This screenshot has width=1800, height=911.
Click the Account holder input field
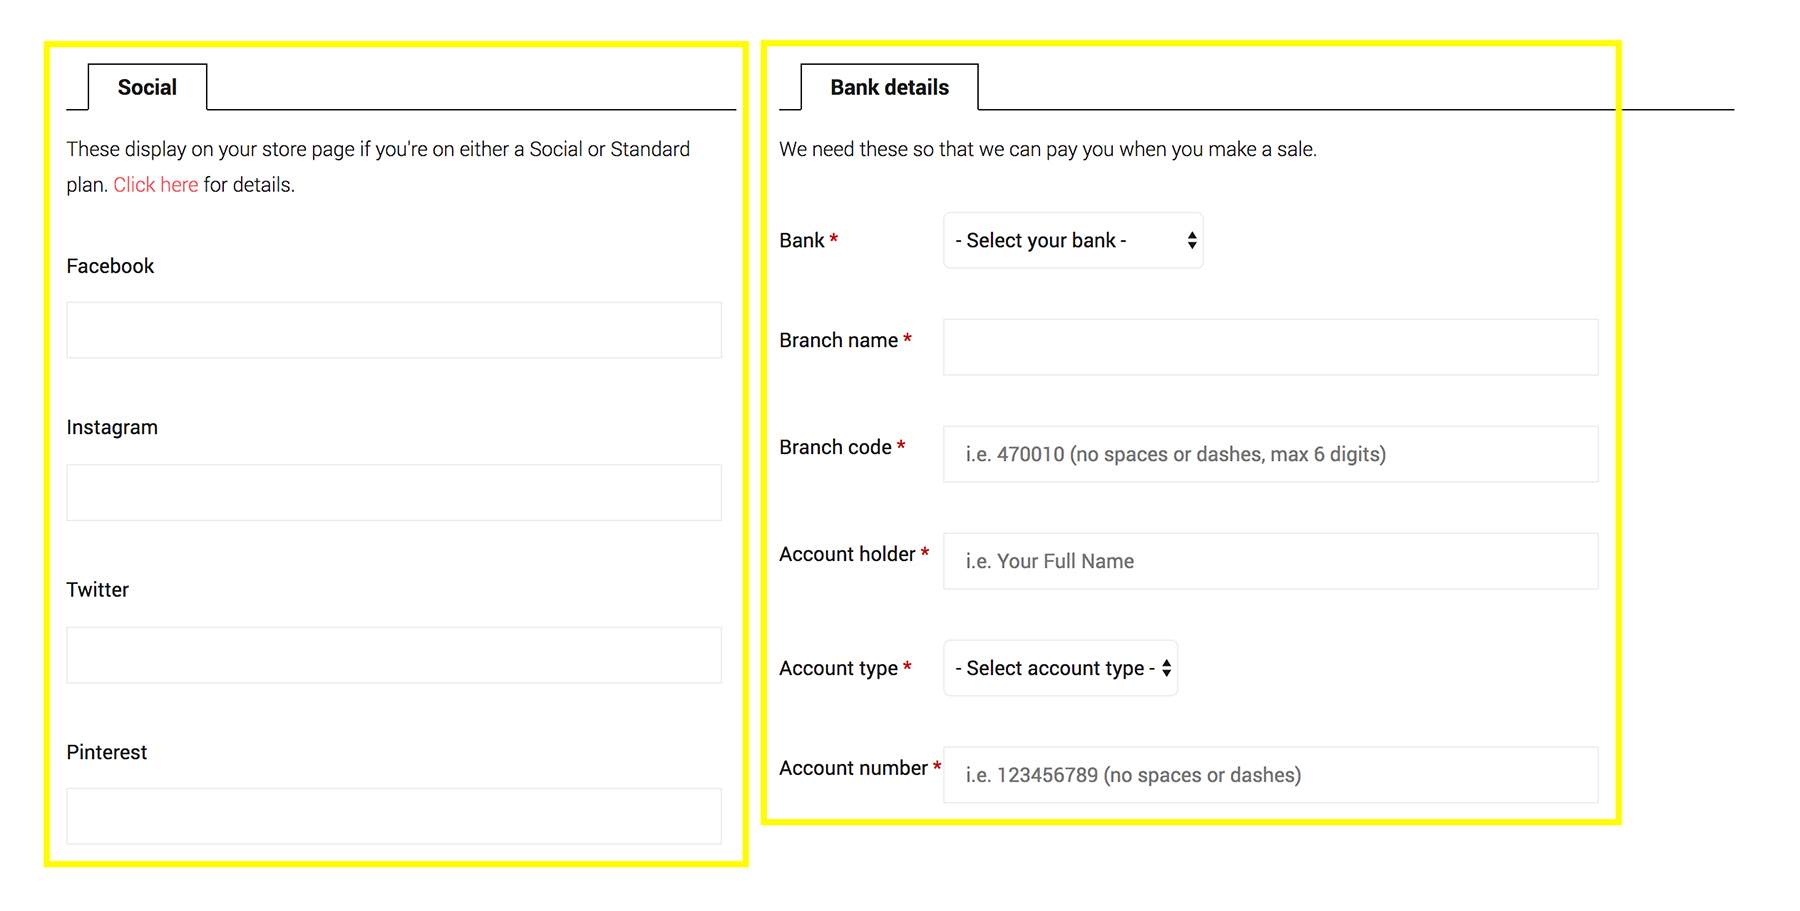pyautogui.click(x=1270, y=561)
